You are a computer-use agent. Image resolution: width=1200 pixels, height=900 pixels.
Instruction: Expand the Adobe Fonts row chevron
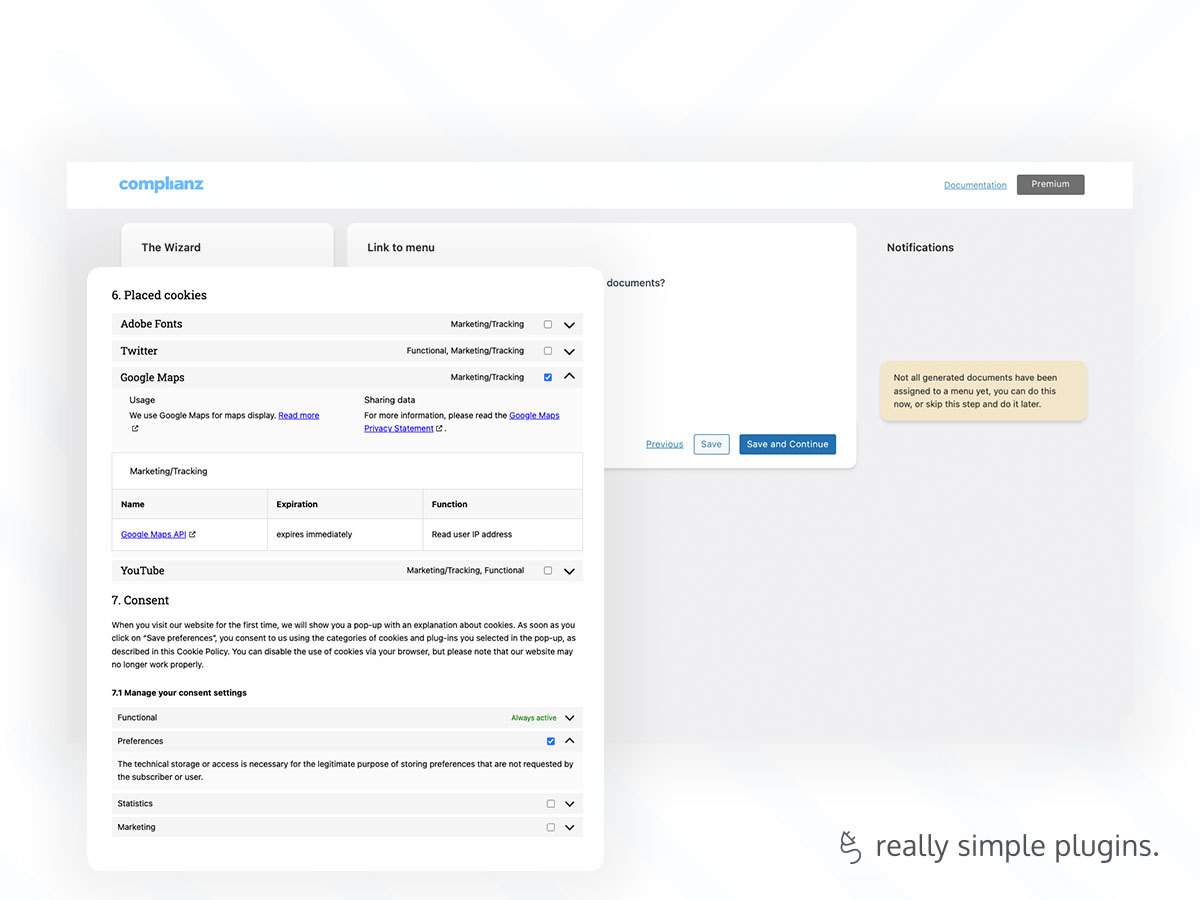click(569, 325)
